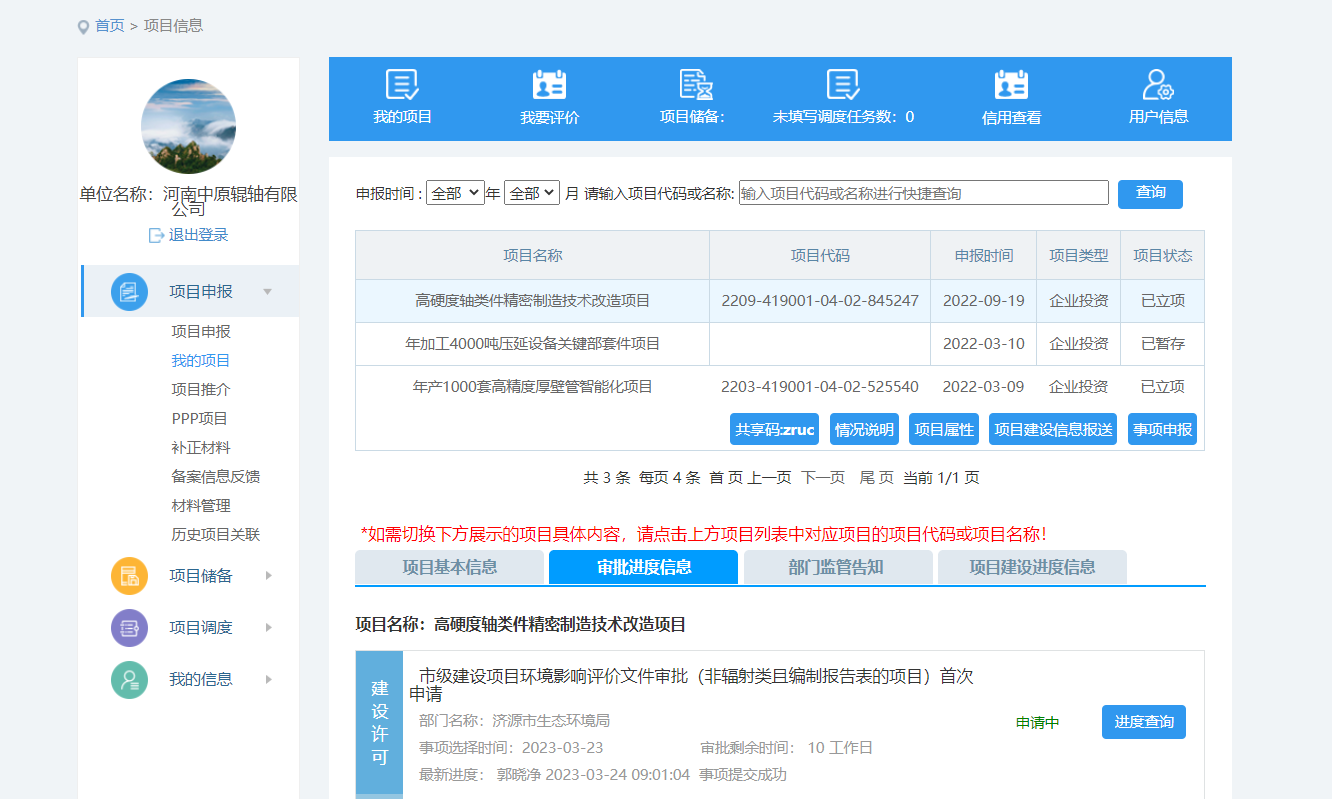Viewport: 1332px width, 799px height.
Task: Open the 我的项目 icon in top bar
Action: (402, 85)
